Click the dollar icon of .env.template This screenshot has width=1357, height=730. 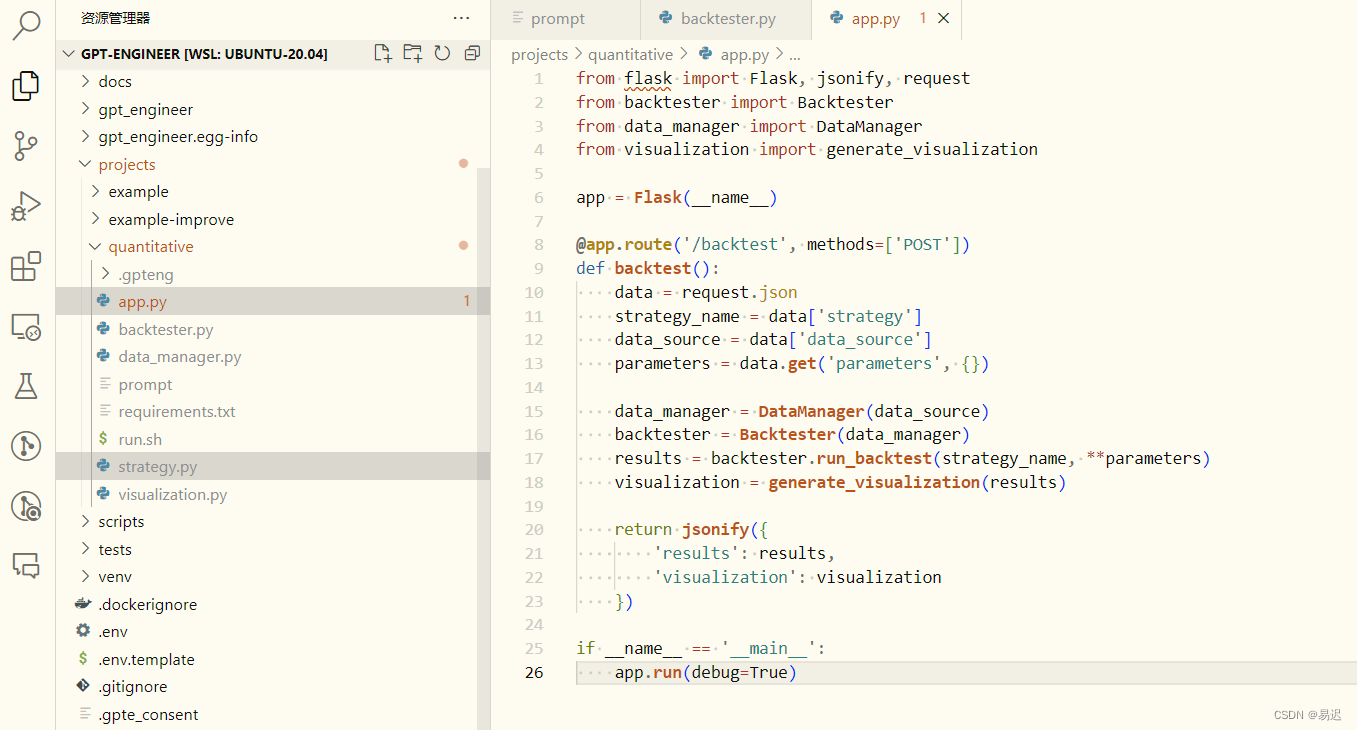(x=84, y=659)
